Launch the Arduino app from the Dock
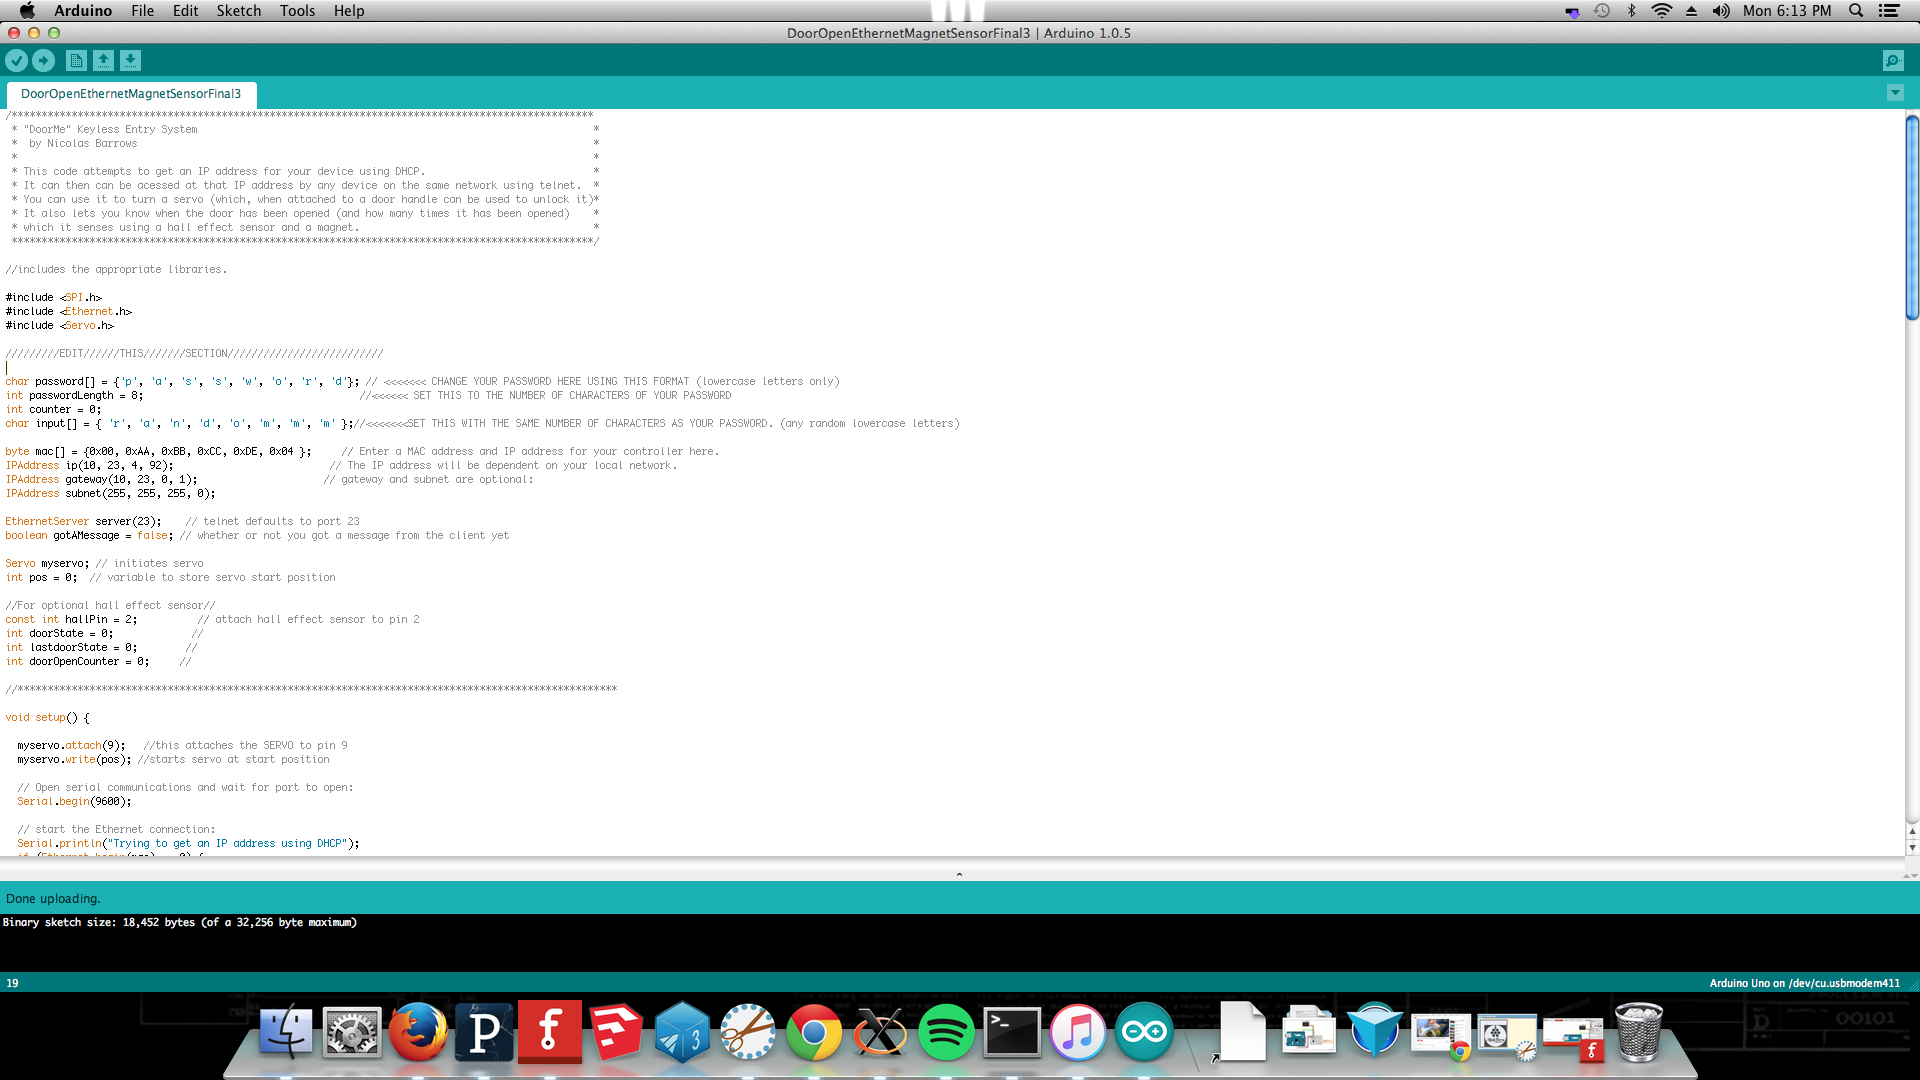Image resolution: width=1920 pixels, height=1080 pixels. tap(1143, 1032)
